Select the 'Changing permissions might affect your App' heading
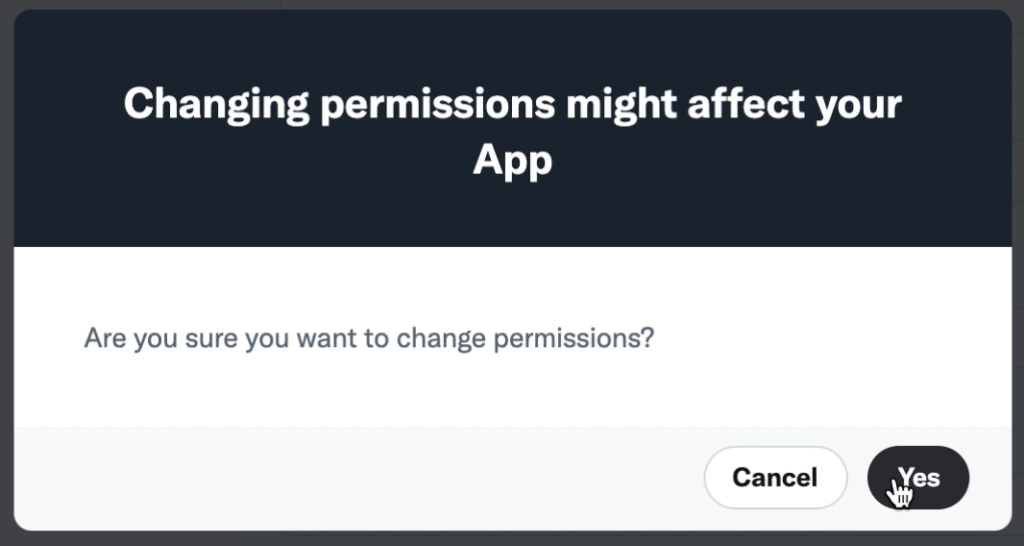 tap(513, 131)
